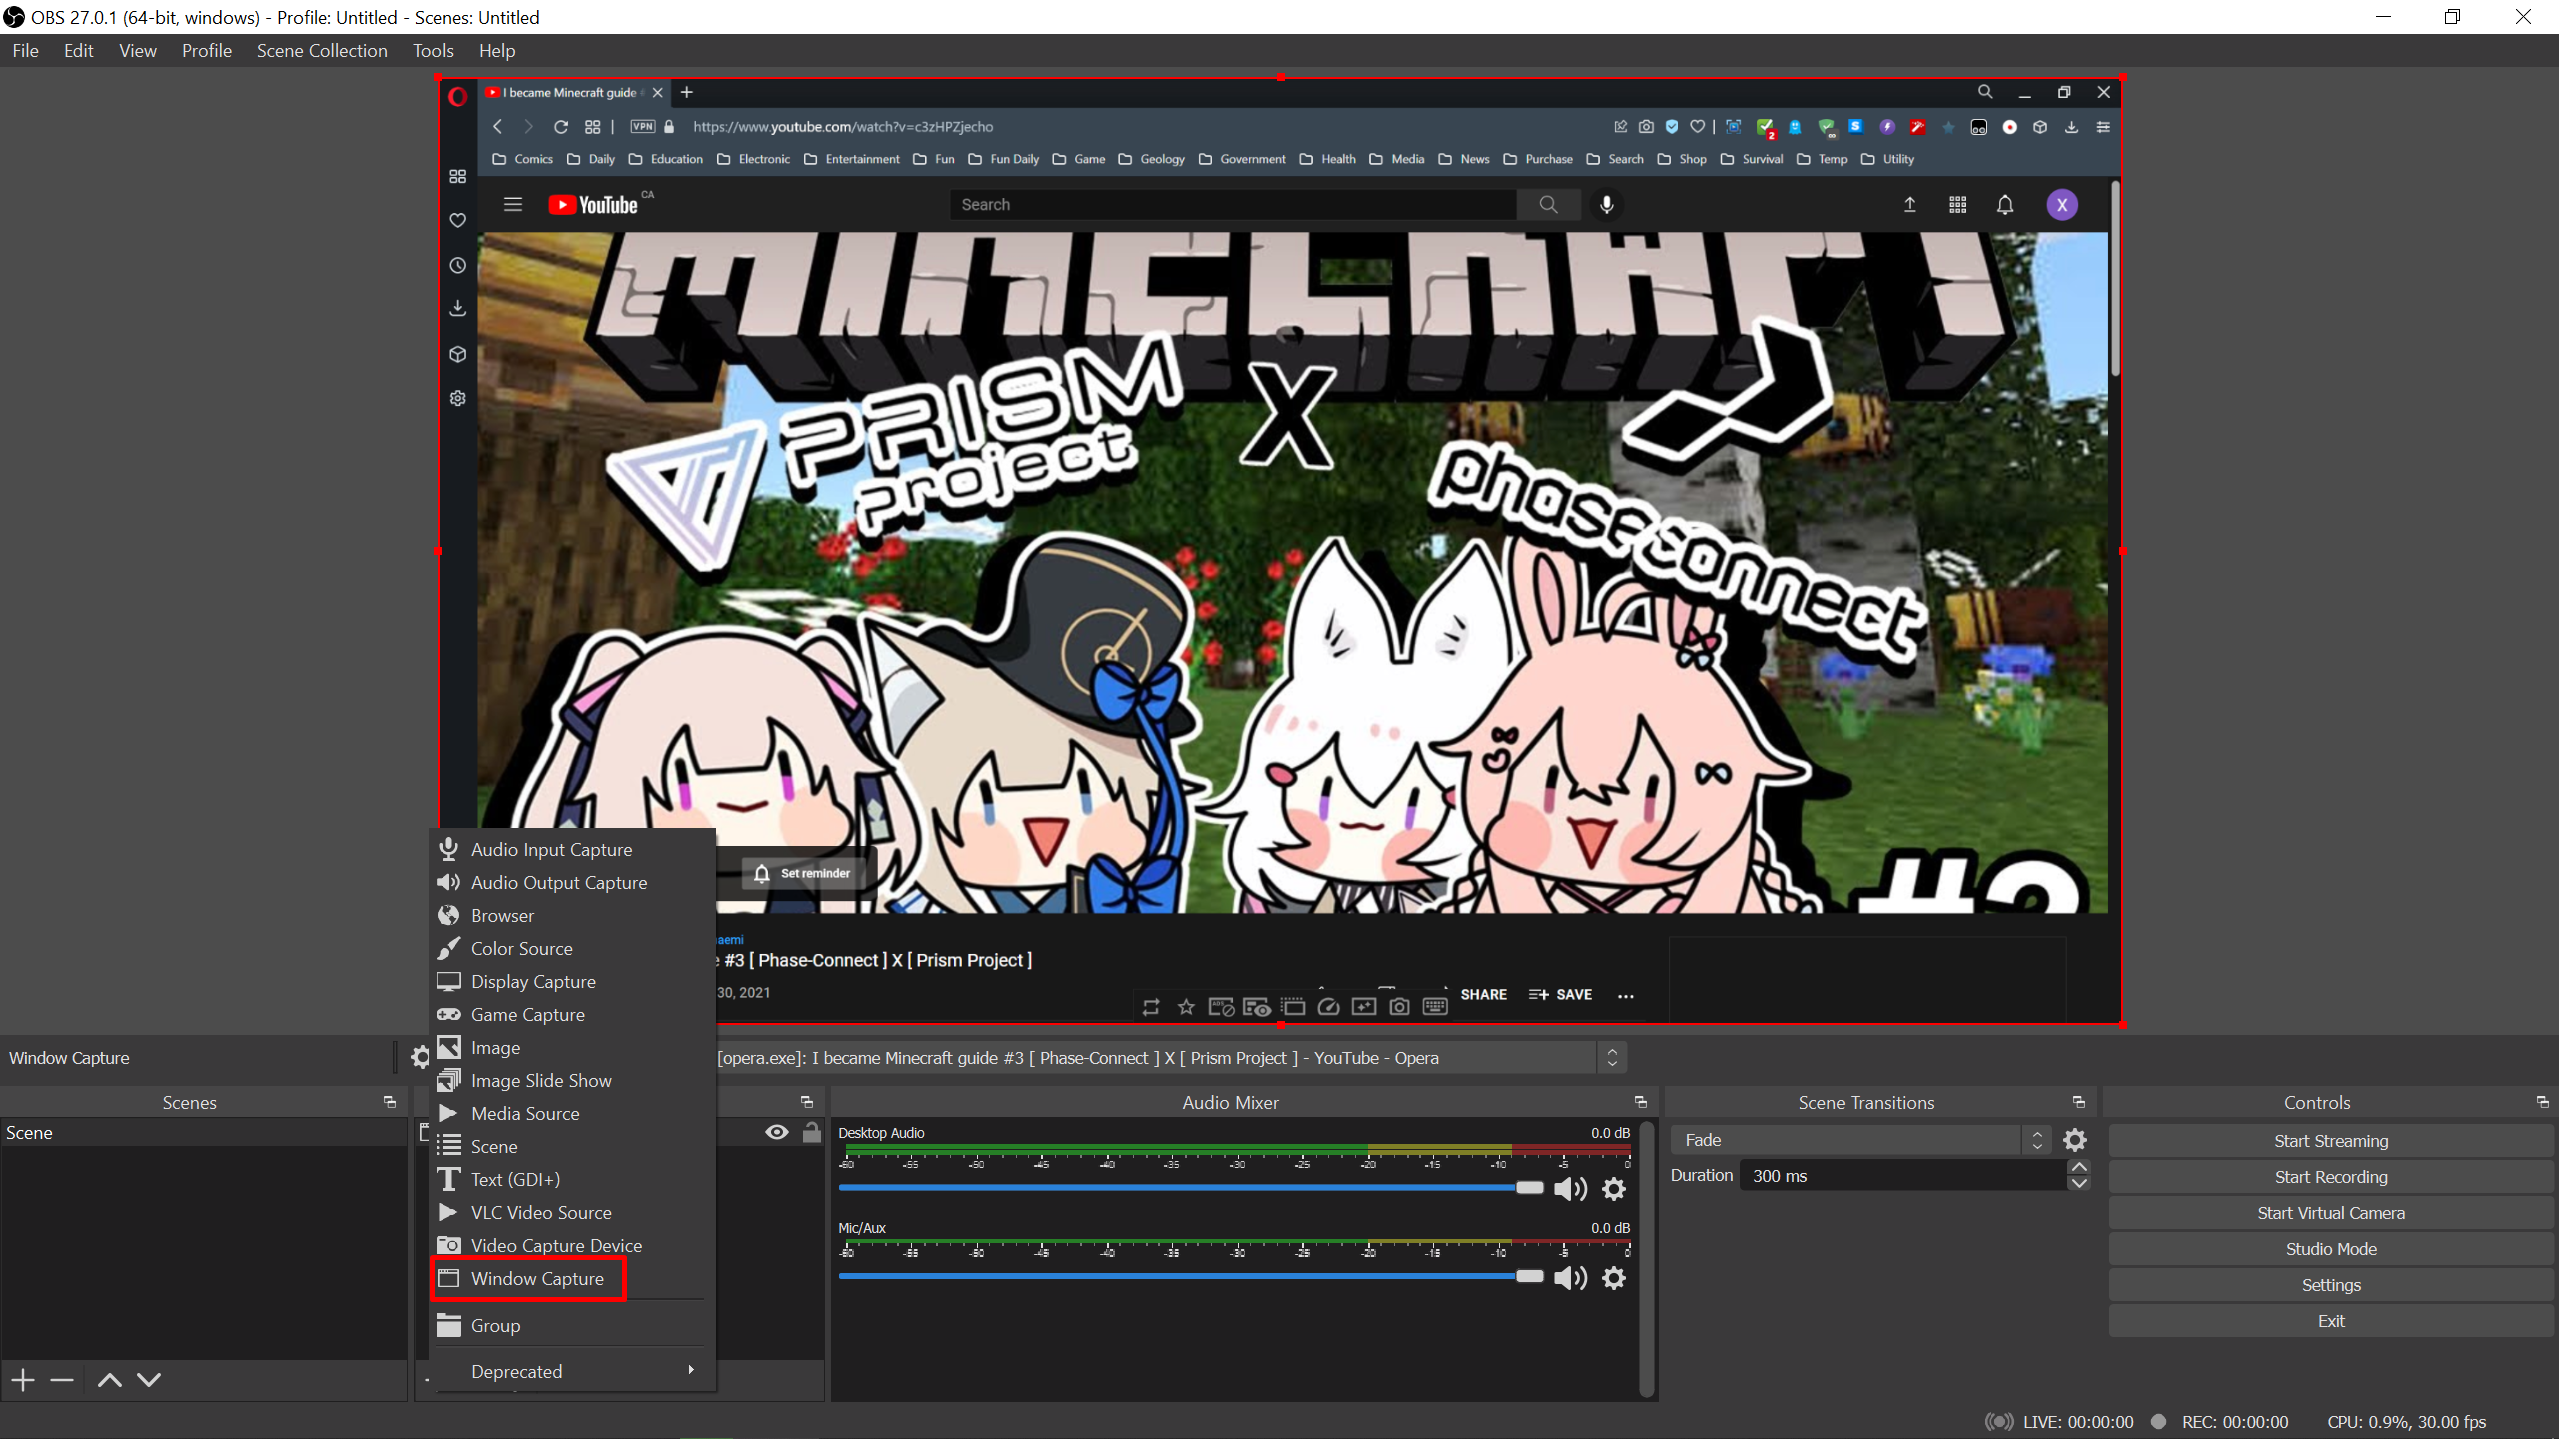Open the File menu

tap(25, 50)
